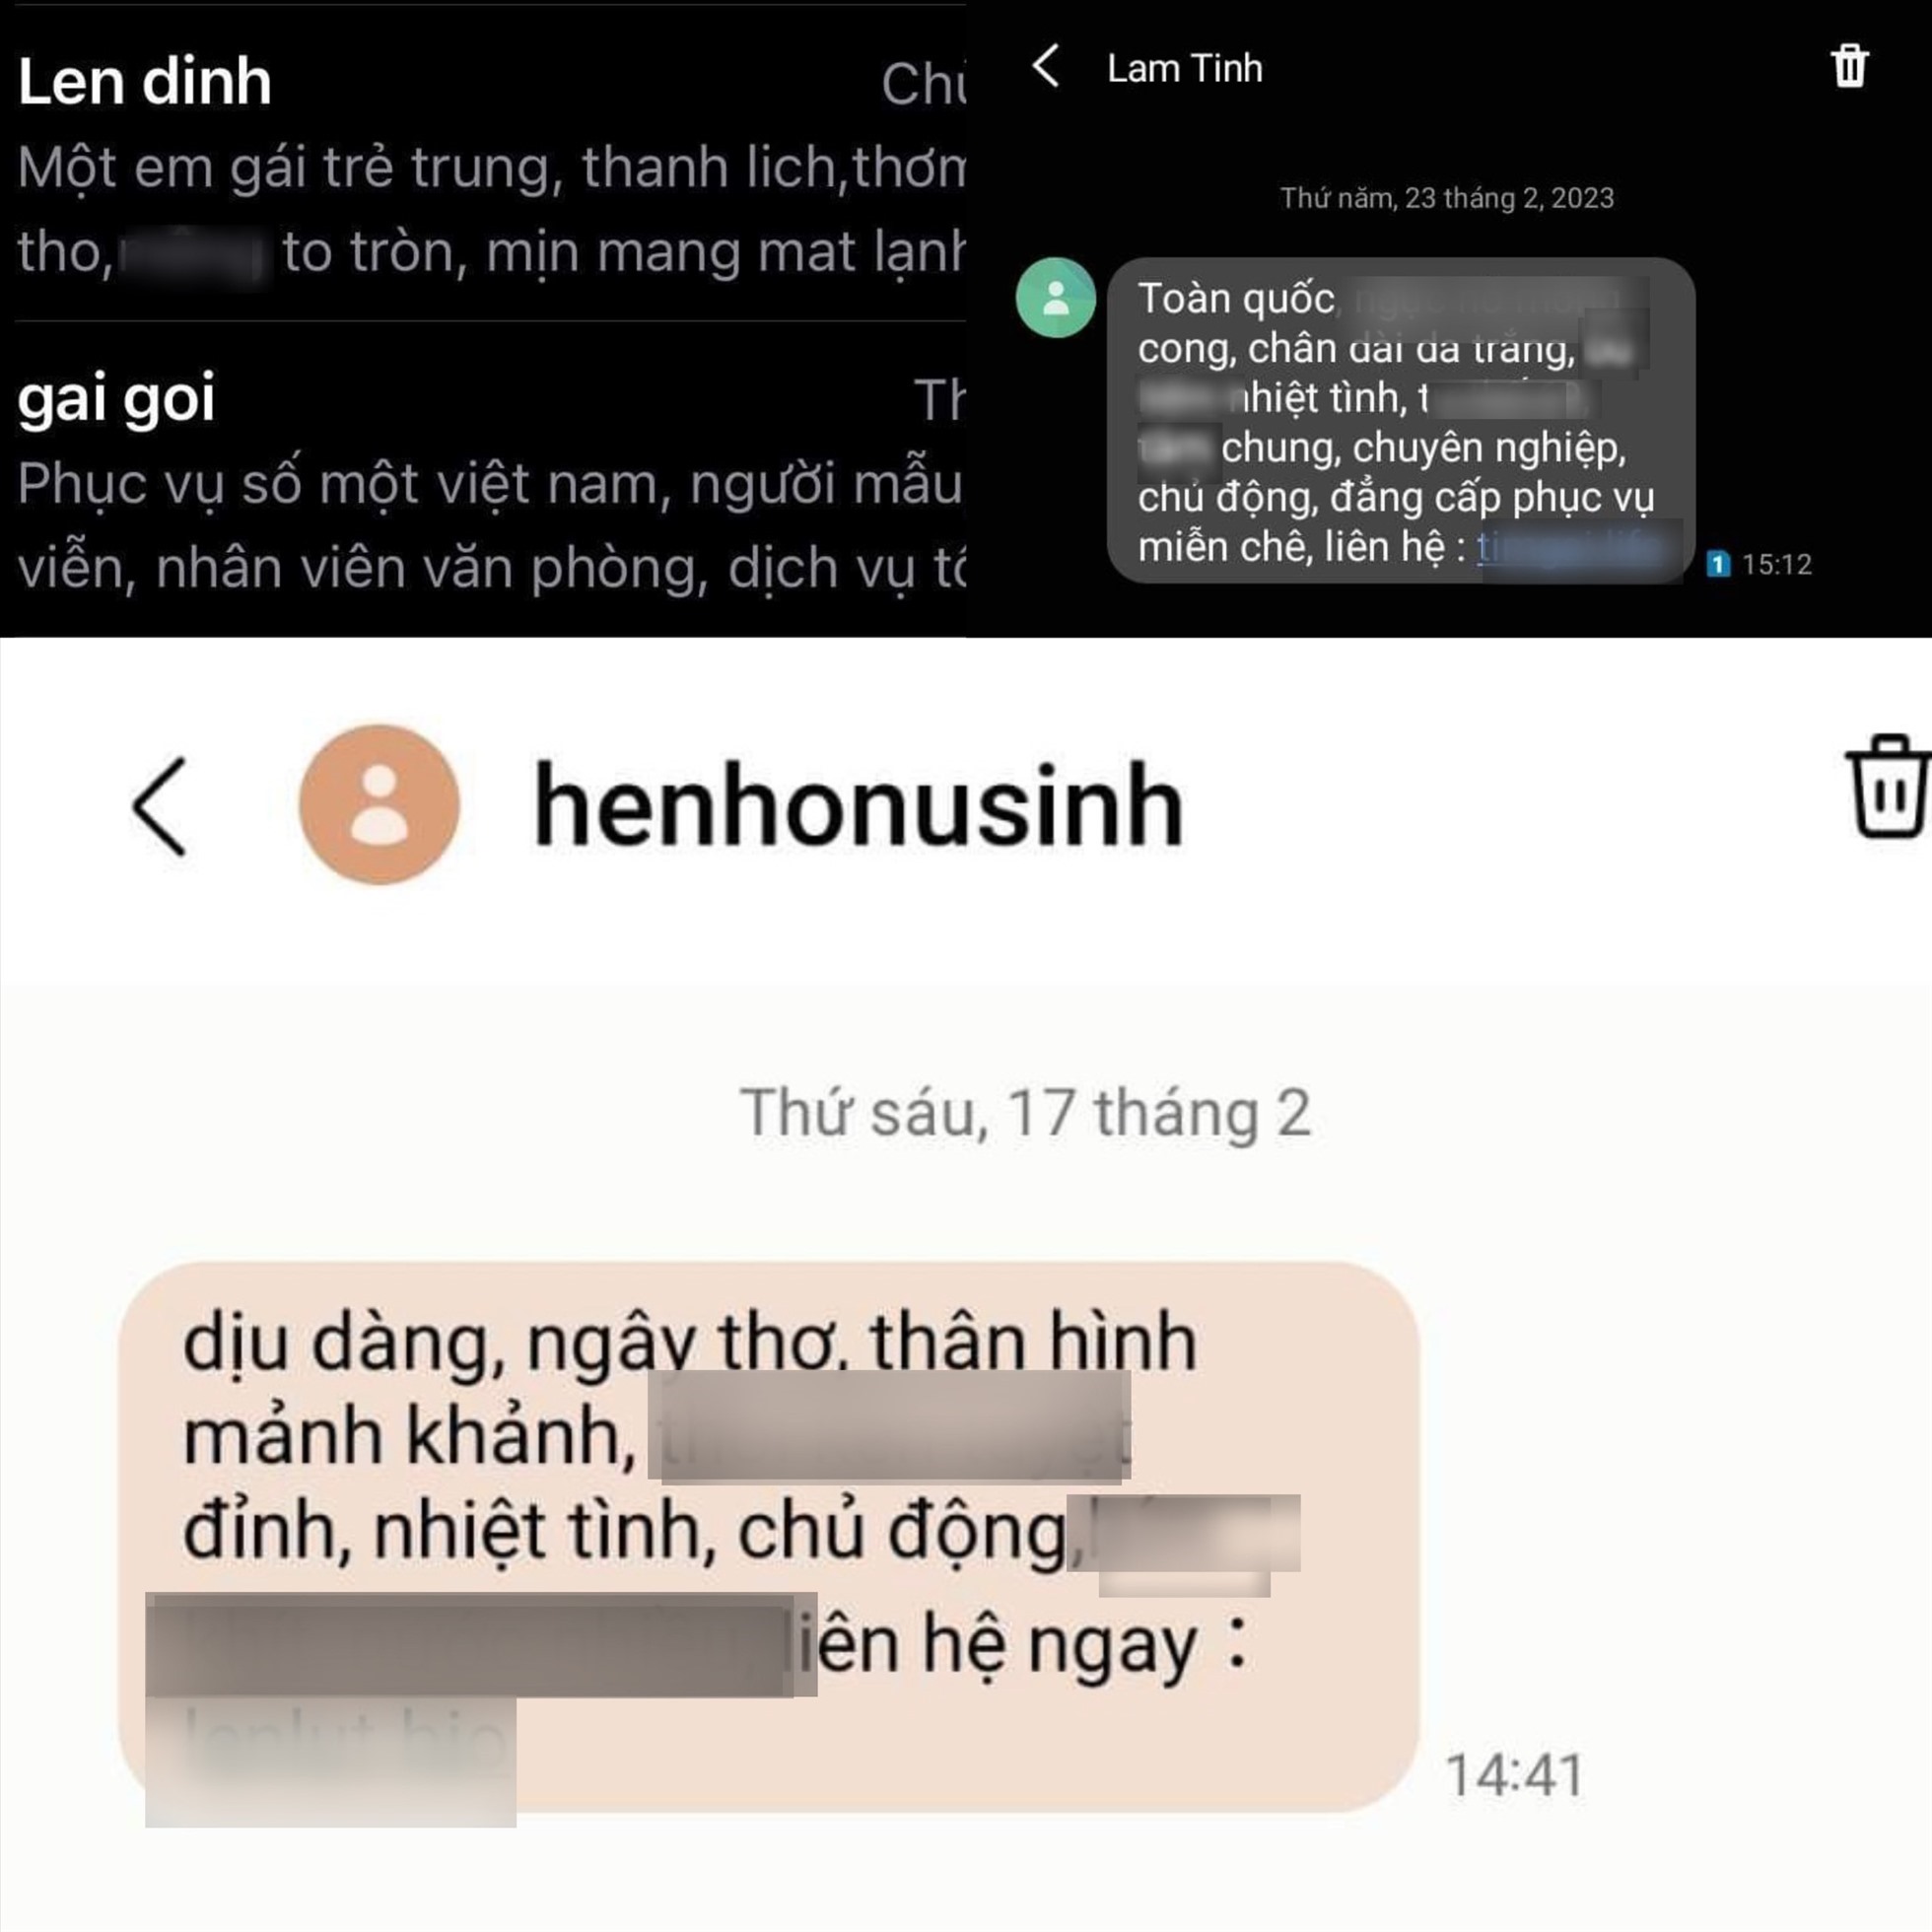Go back from the henhonusinh conversation

coord(160,806)
